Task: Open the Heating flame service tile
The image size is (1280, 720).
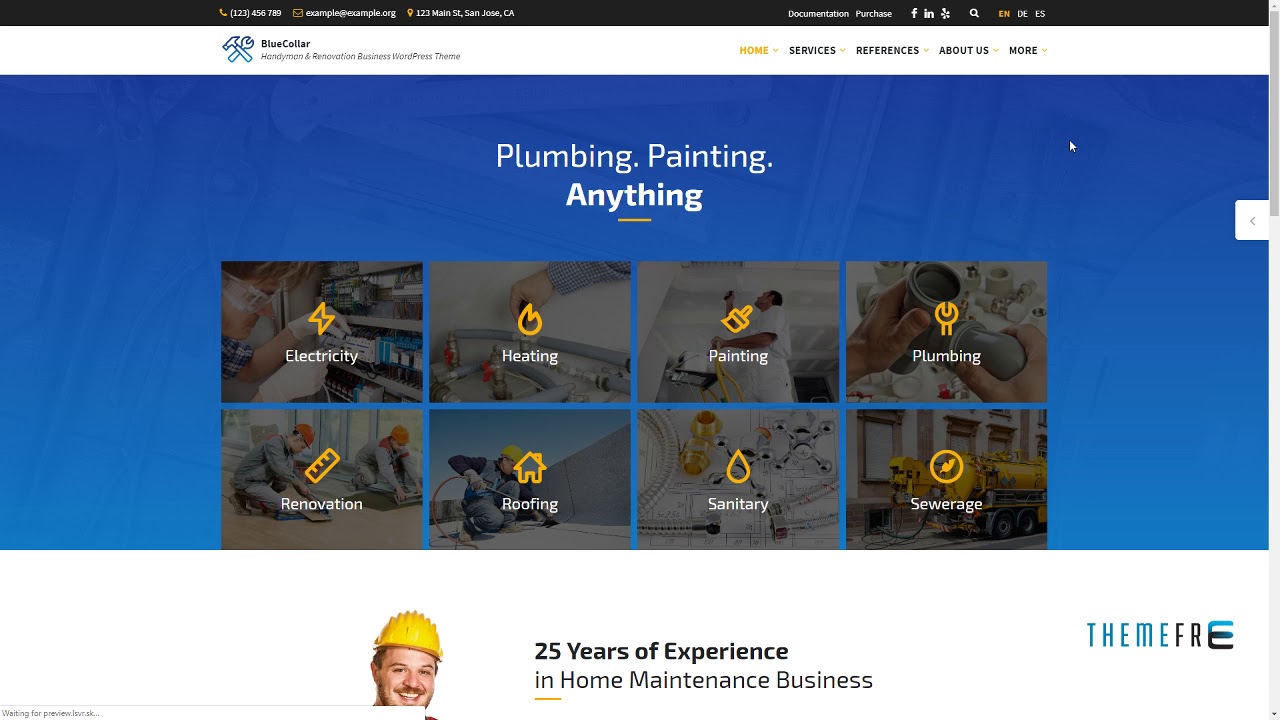Action: (x=530, y=332)
